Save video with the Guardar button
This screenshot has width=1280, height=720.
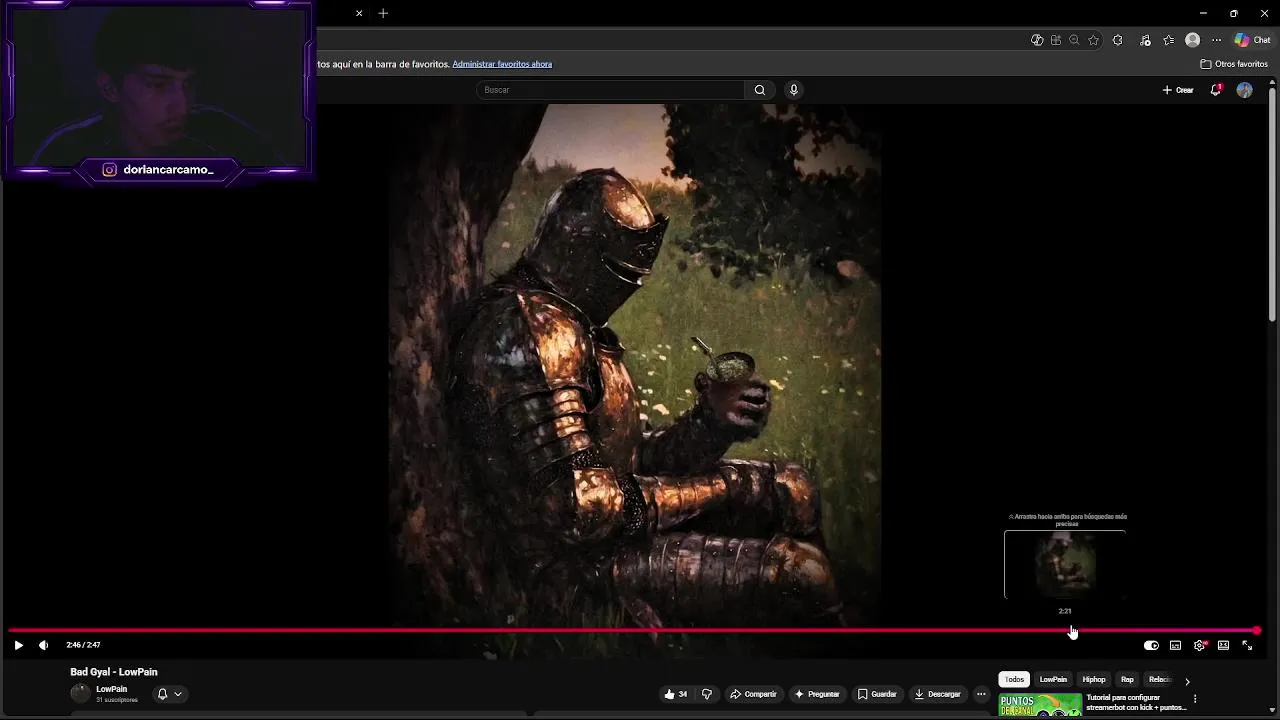click(877, 694)
